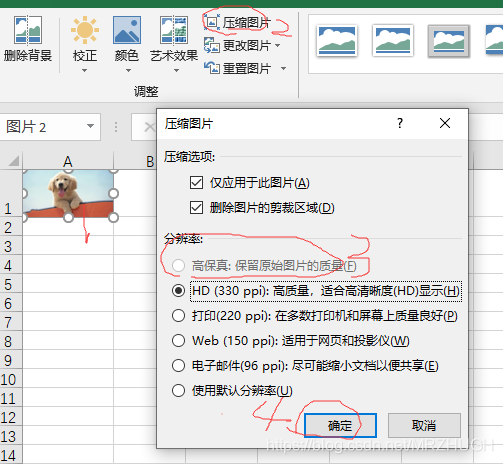
Task: Click Reset Picture (重置图片) button
Action: [x=237, y=68]
